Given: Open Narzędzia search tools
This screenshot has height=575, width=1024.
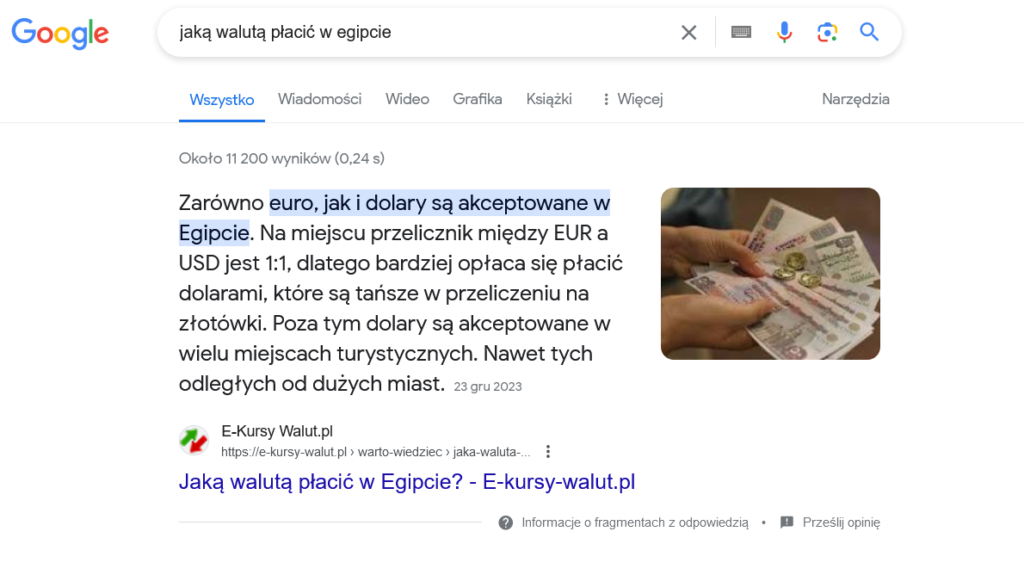Looking at the screenshot, I should coord(856,99).
